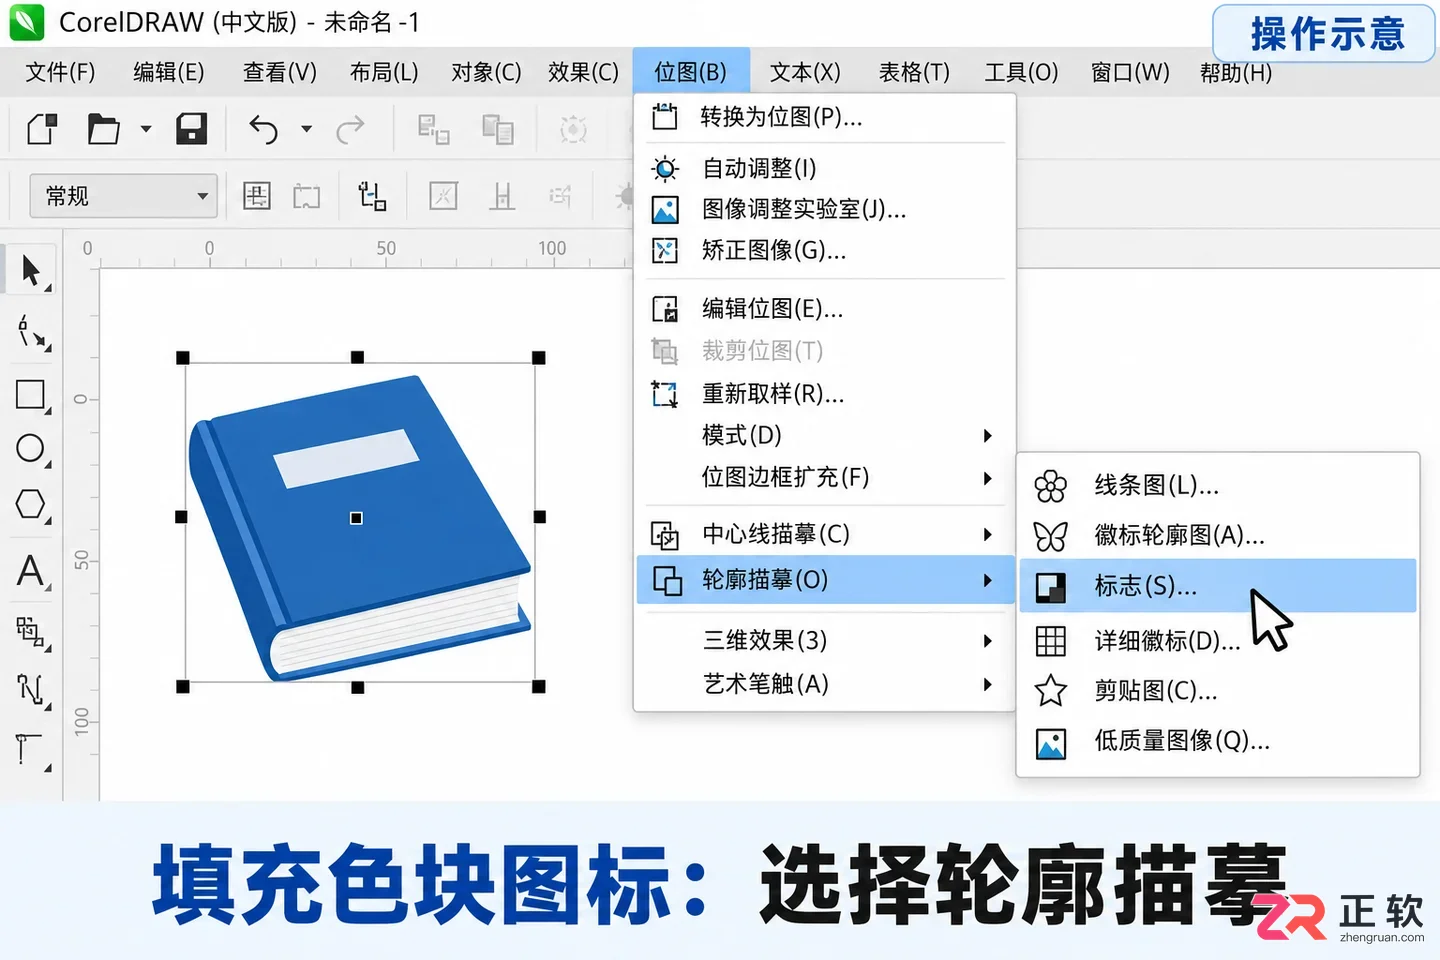Image resolution: width=1440 pixels, height=960 pixels.
Task: Open the Undo history dropdown arrow
Action: (x=306, y=129)
